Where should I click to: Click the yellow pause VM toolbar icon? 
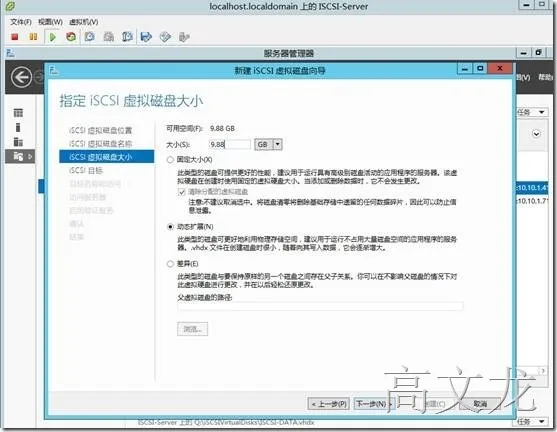click(x=33, y=37)
